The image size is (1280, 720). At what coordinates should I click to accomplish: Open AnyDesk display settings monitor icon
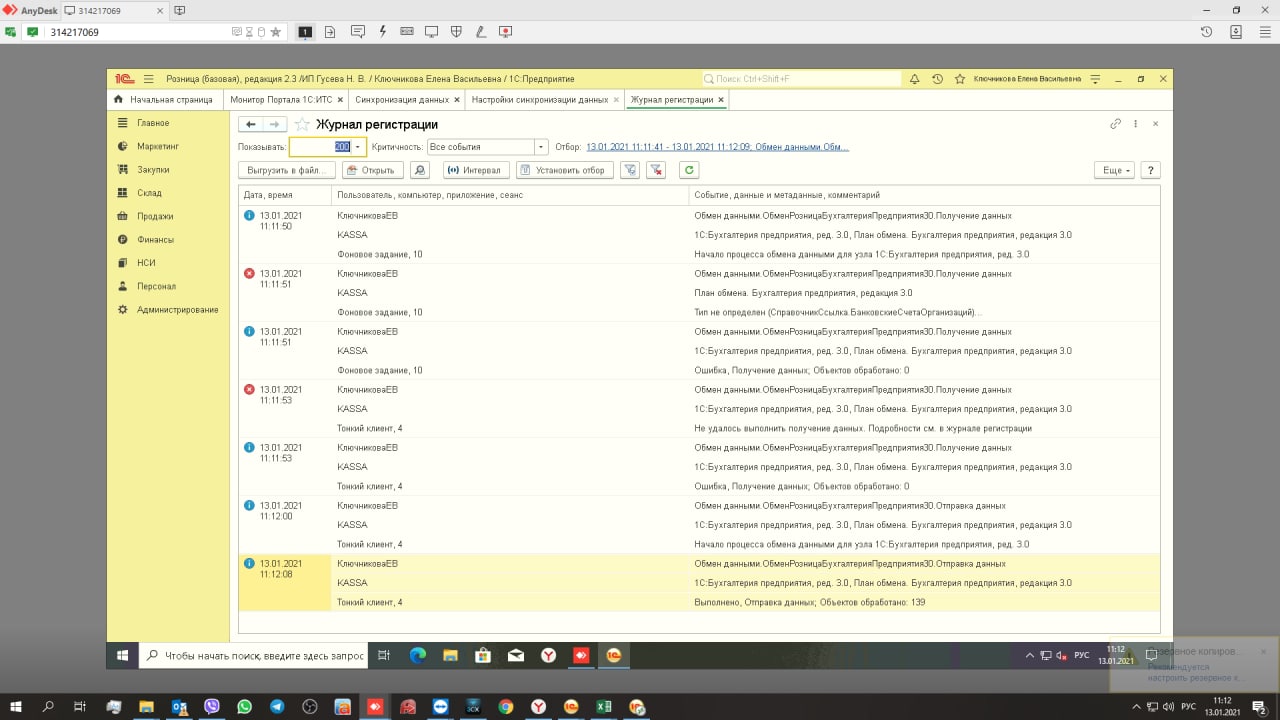pyautogui.click(x=432, y=32)
